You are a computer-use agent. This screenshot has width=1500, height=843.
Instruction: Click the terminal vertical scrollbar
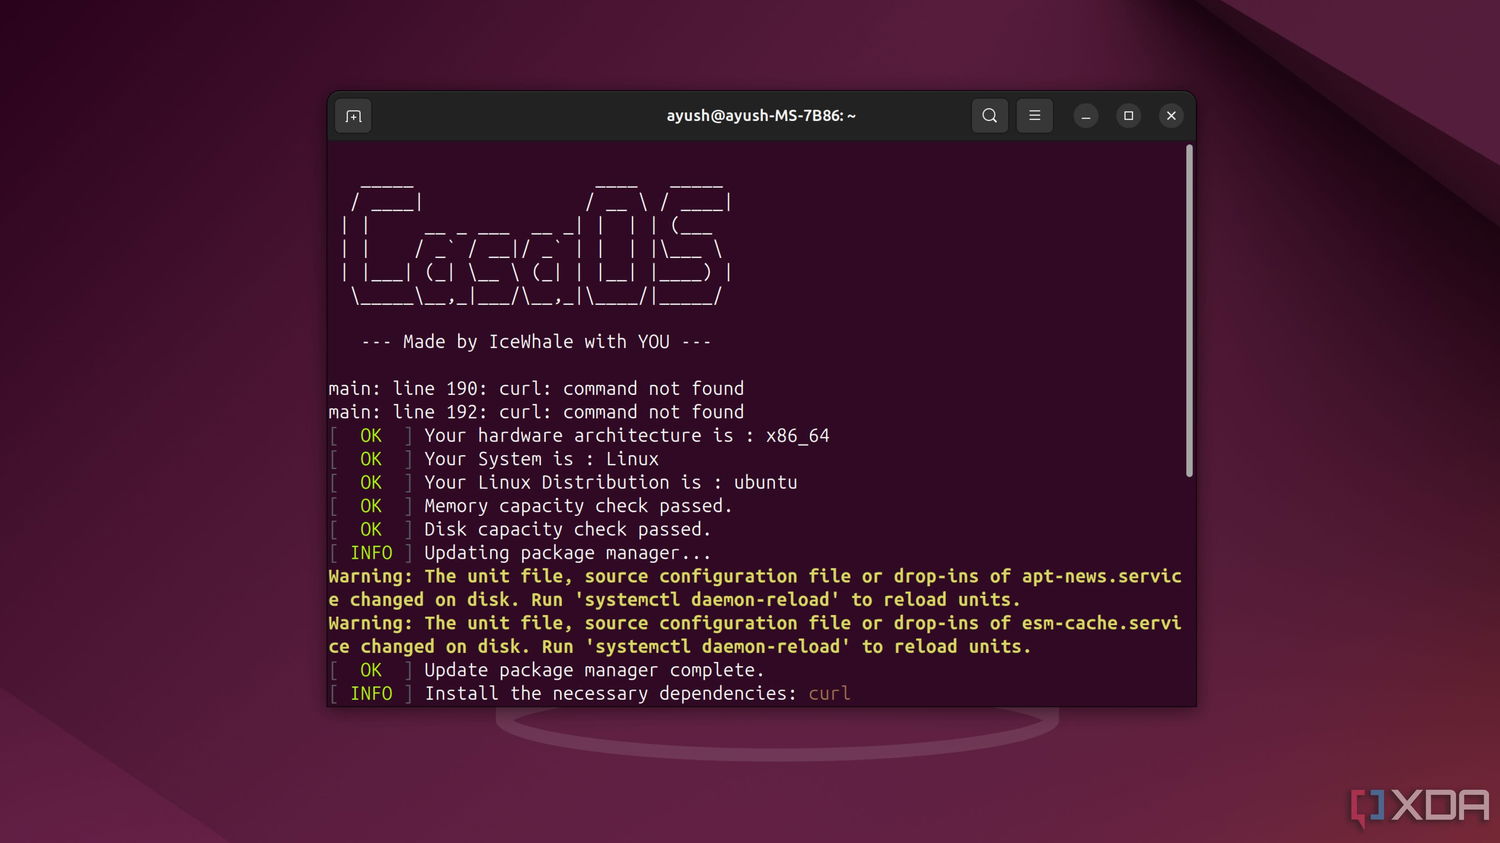point(1189,311)
